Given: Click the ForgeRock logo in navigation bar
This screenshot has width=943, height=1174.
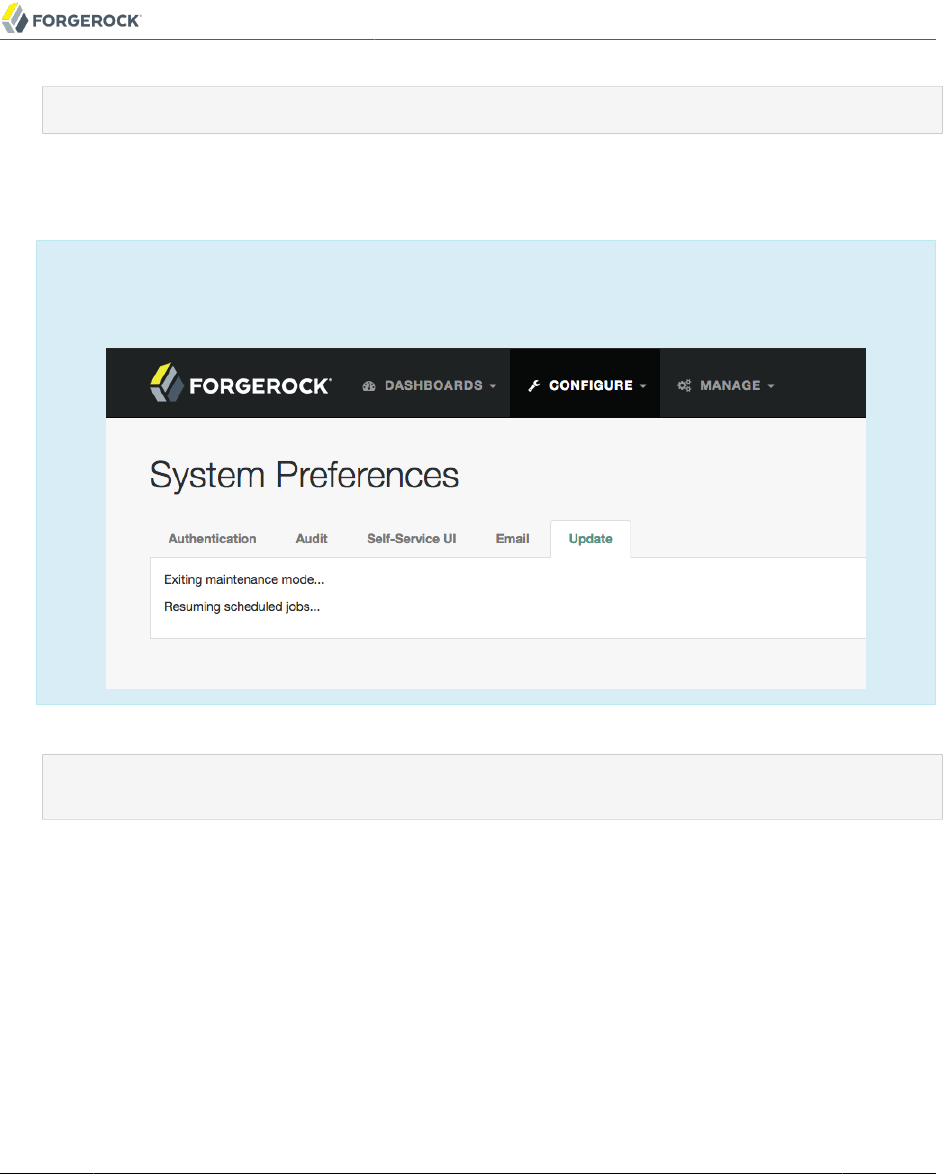Looking at the screenshot, I should (240, 383).
